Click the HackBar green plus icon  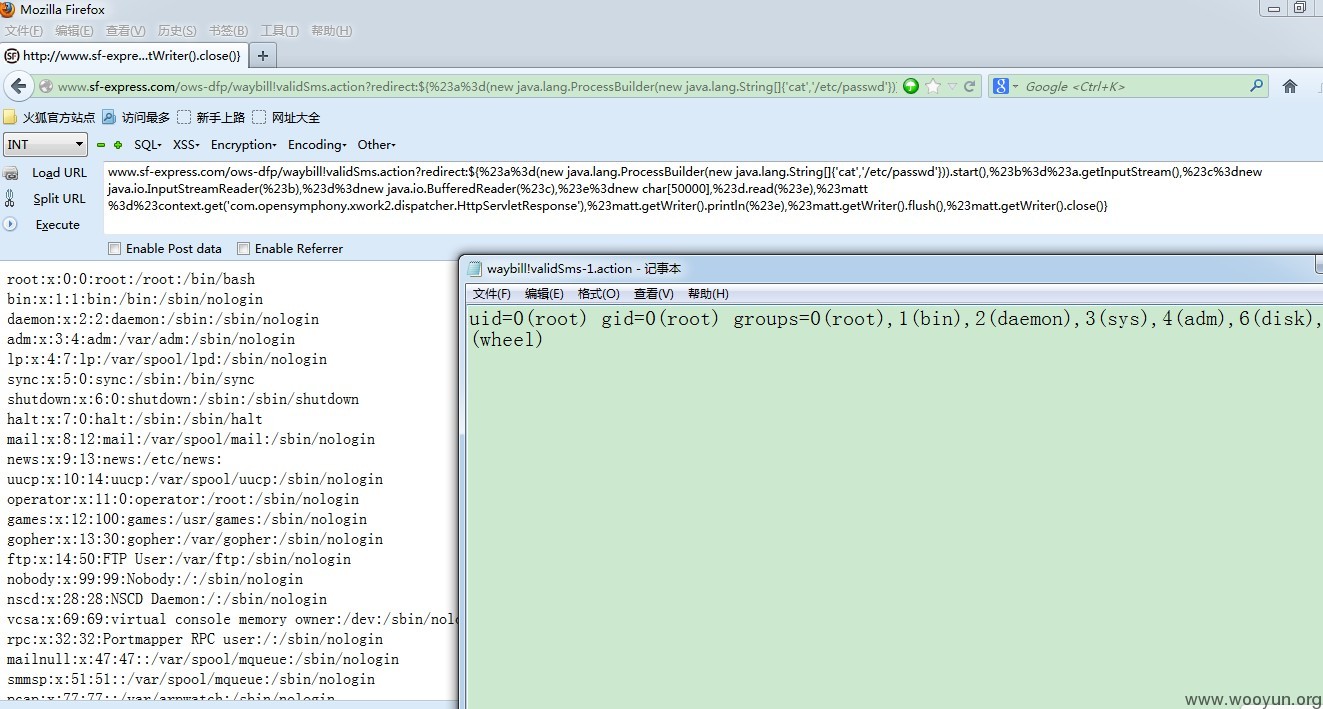118,145
